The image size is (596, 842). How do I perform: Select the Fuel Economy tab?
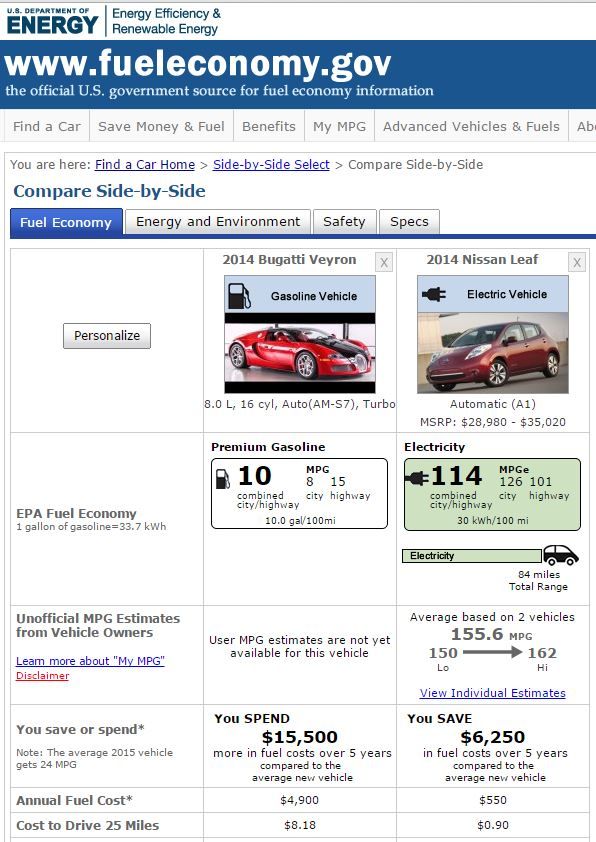pyautogui.click(x=66, y=223)
